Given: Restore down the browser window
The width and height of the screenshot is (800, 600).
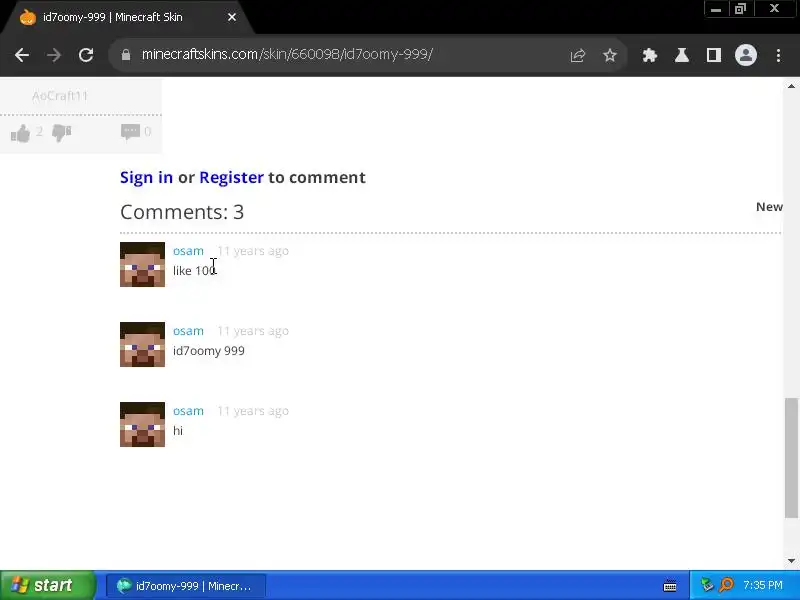Looking at the screenshot, I should coord(740,9).
